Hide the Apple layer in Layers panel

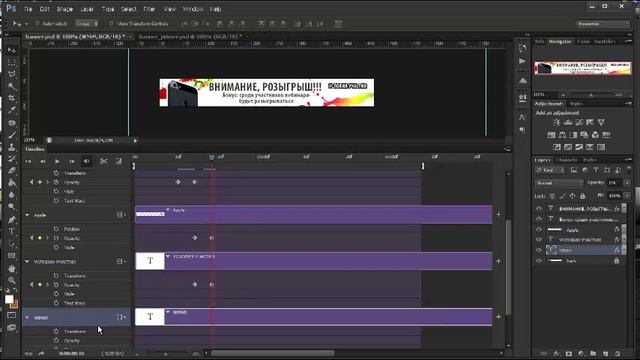coord(539,229)
